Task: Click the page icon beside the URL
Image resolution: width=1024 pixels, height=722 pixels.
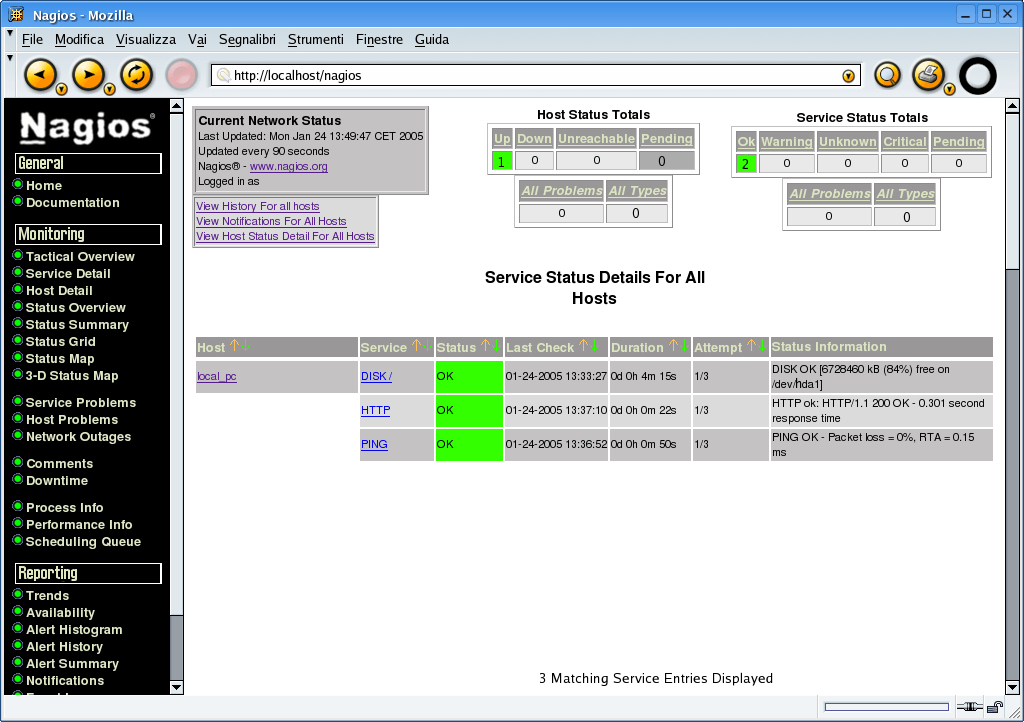Action: 223,75
